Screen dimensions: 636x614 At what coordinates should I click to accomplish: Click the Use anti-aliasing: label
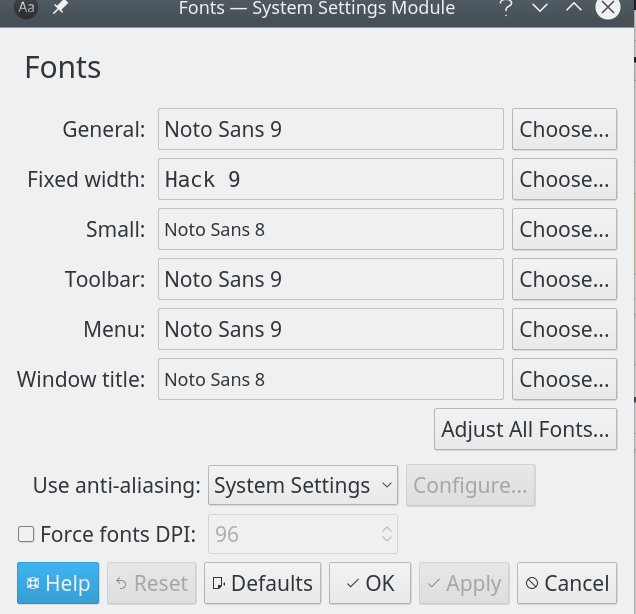coord(117,485)
